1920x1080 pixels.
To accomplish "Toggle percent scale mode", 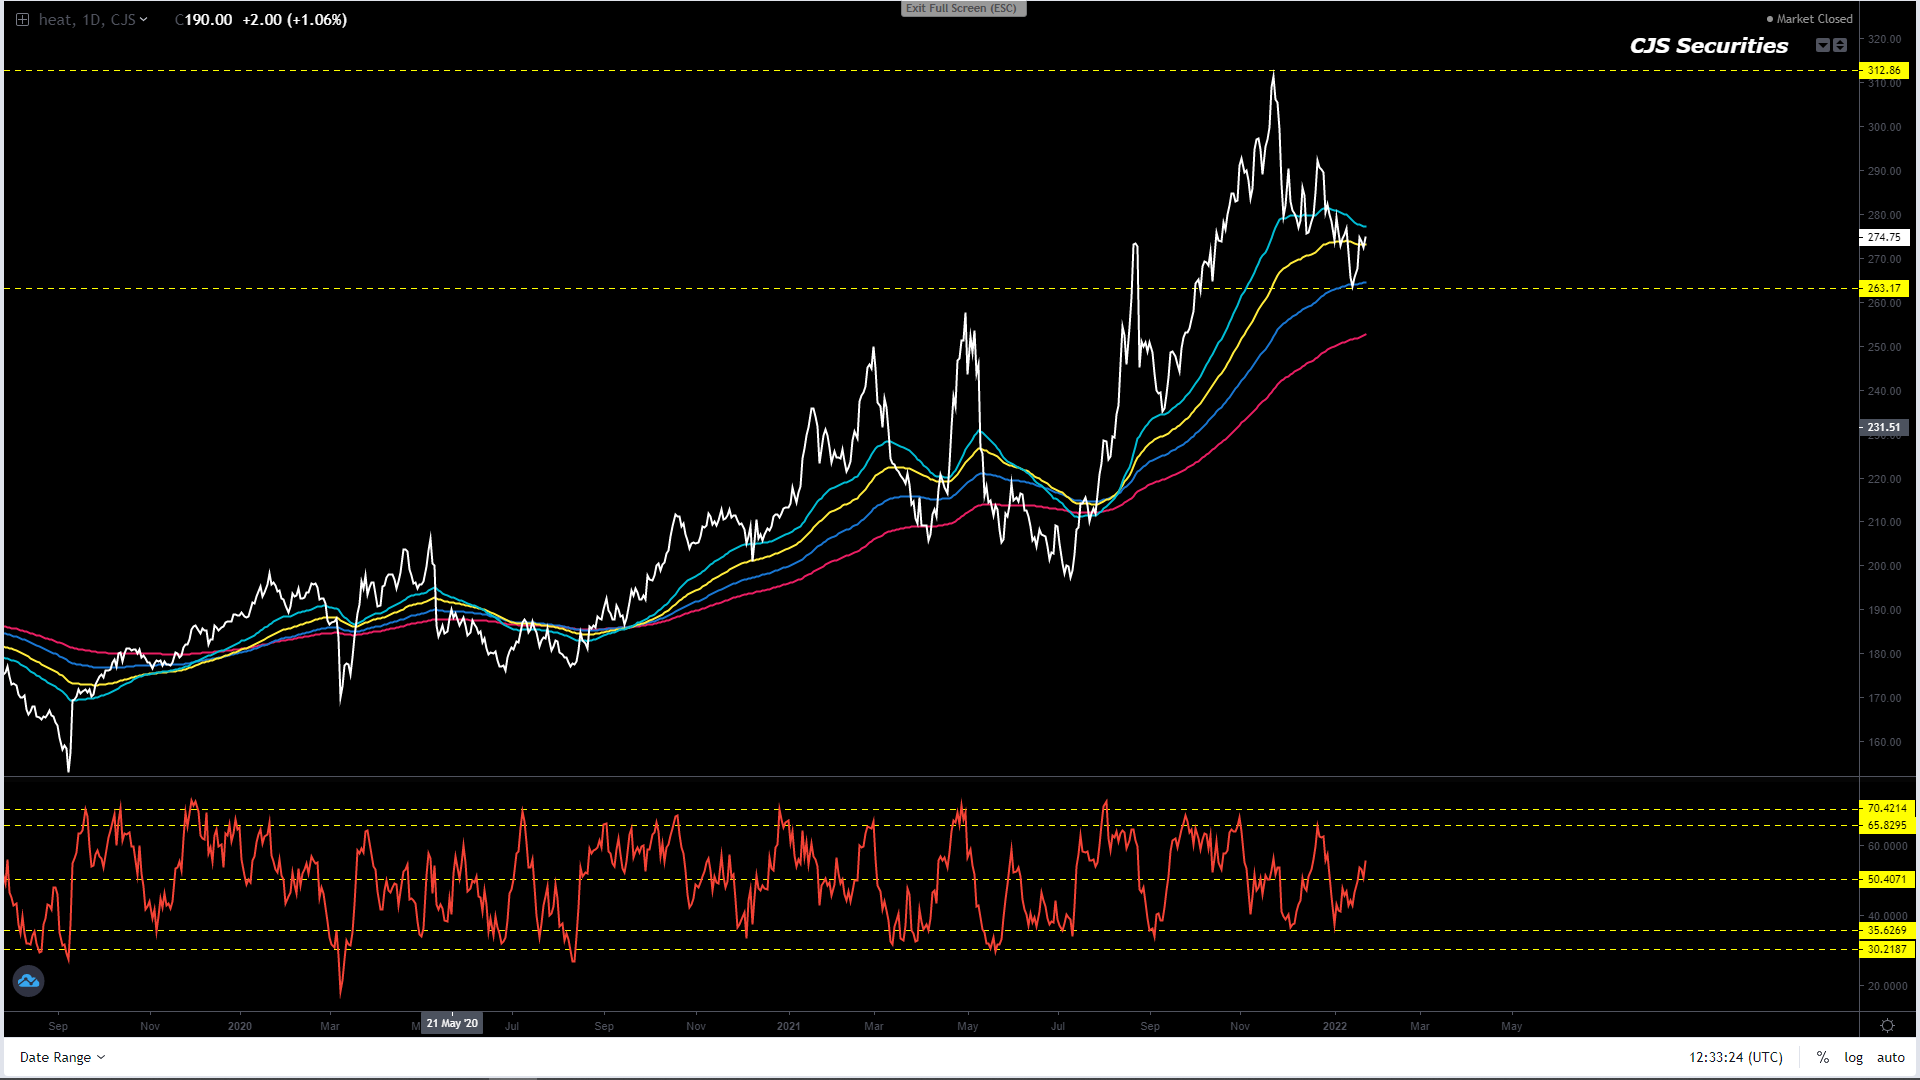I will [1823, 1057].
